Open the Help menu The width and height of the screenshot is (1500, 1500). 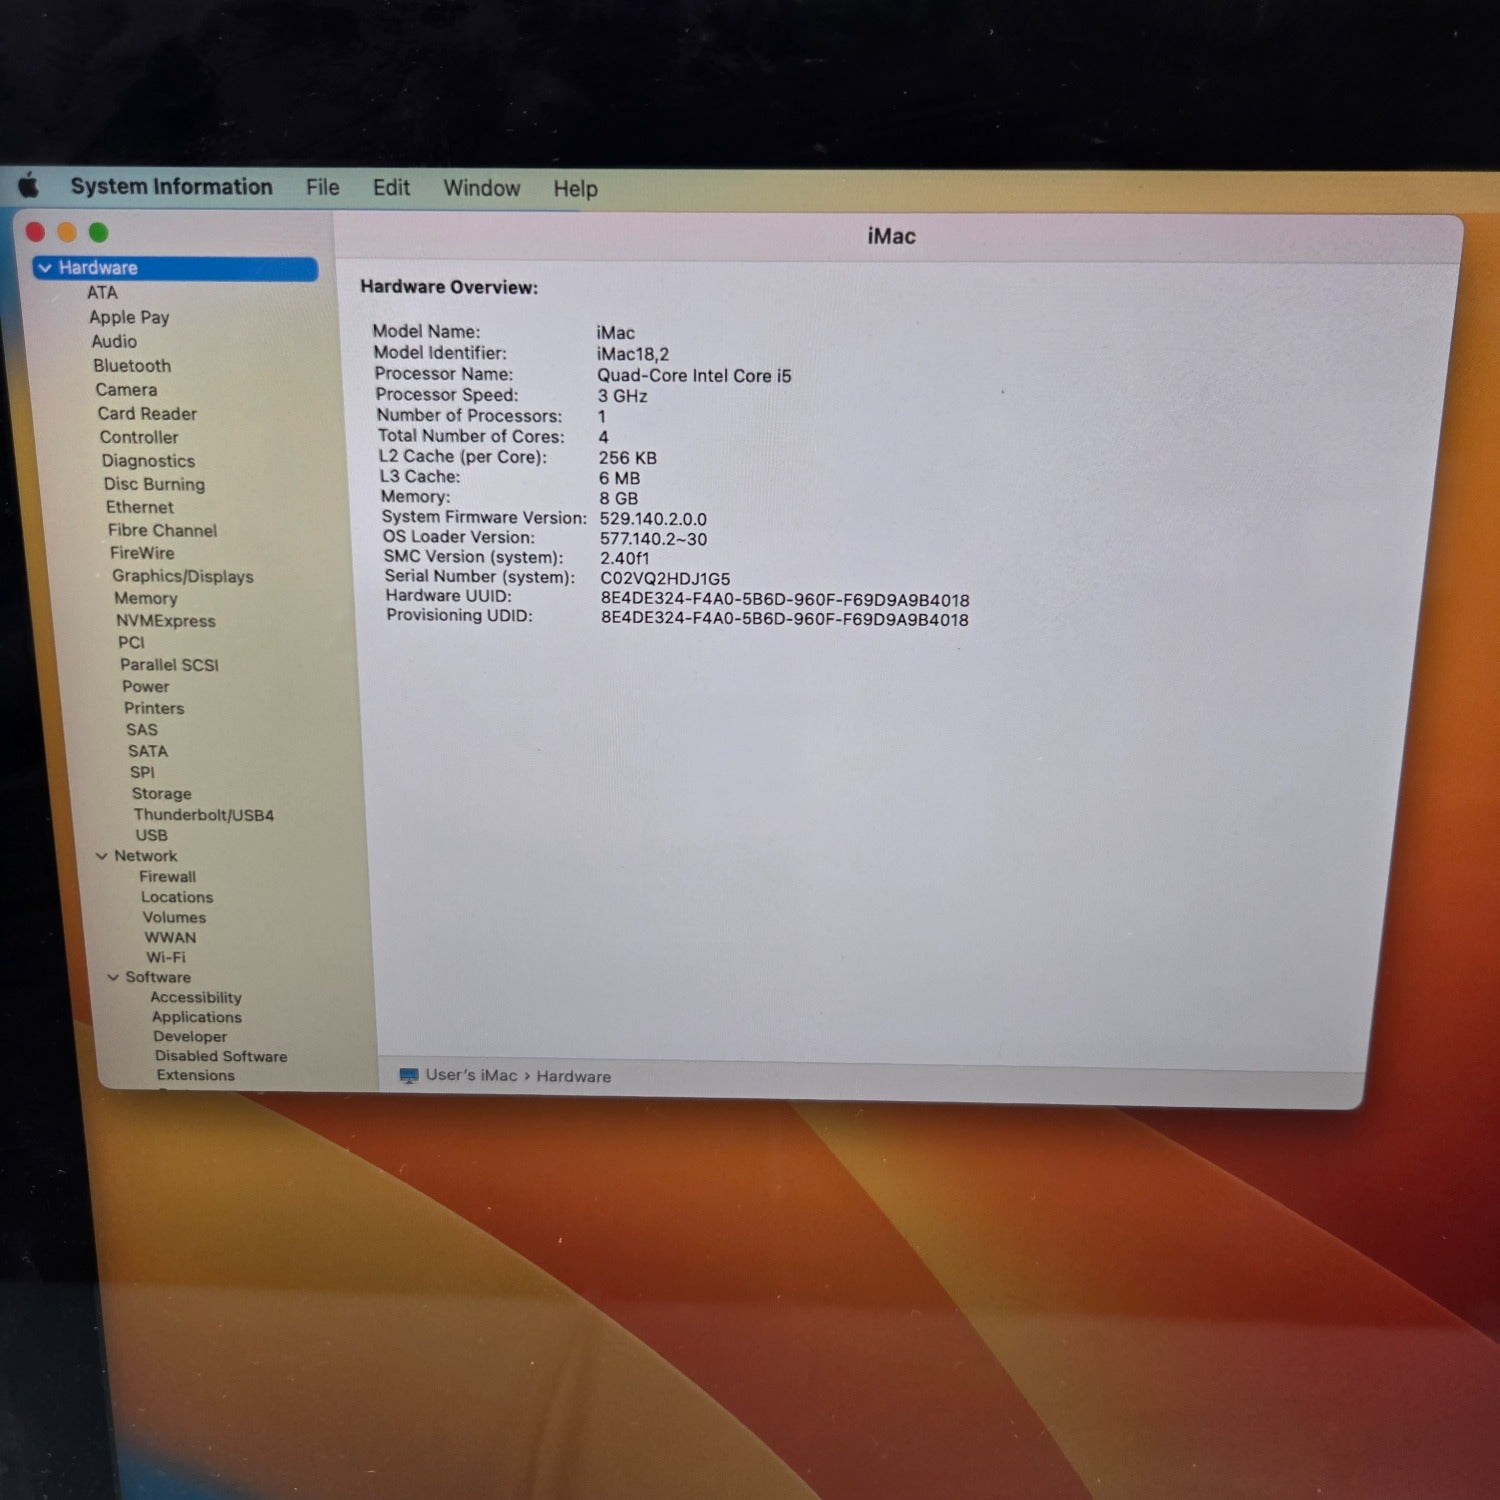click(x=575, y=189)
